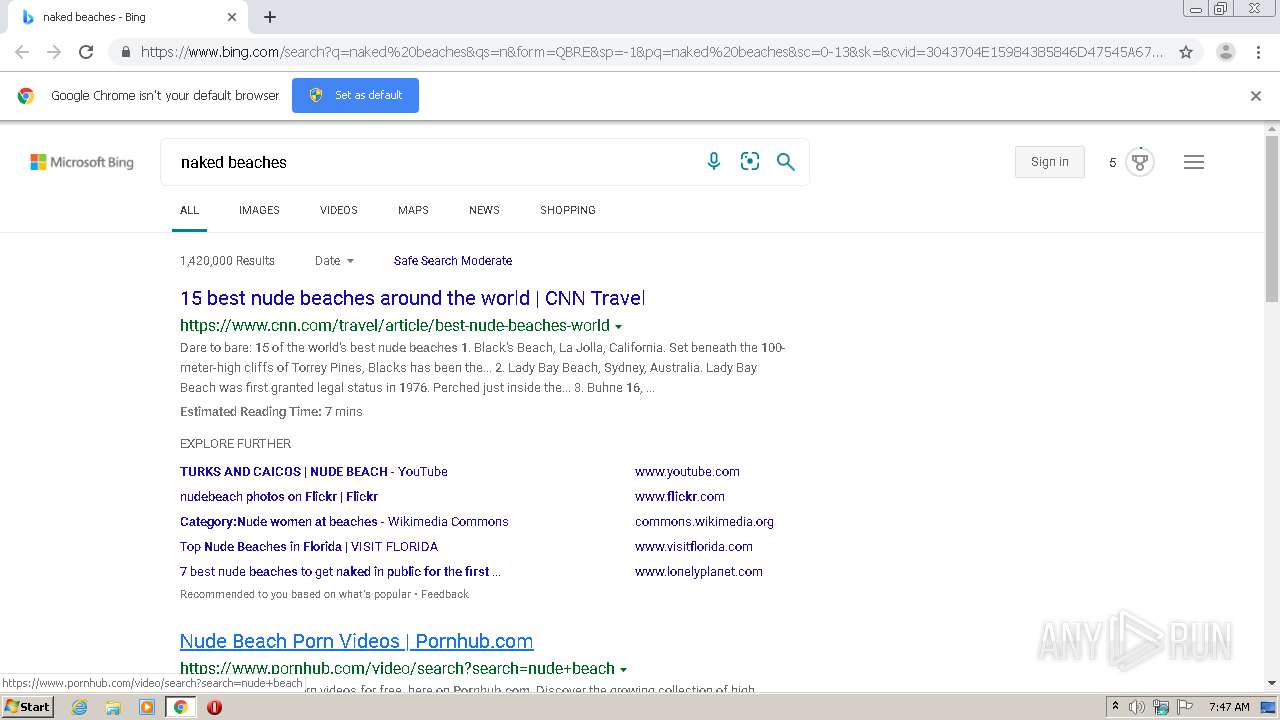Go forward in browser history
The width and height of the screenshot is (1280, 720).
coord(54,52)
